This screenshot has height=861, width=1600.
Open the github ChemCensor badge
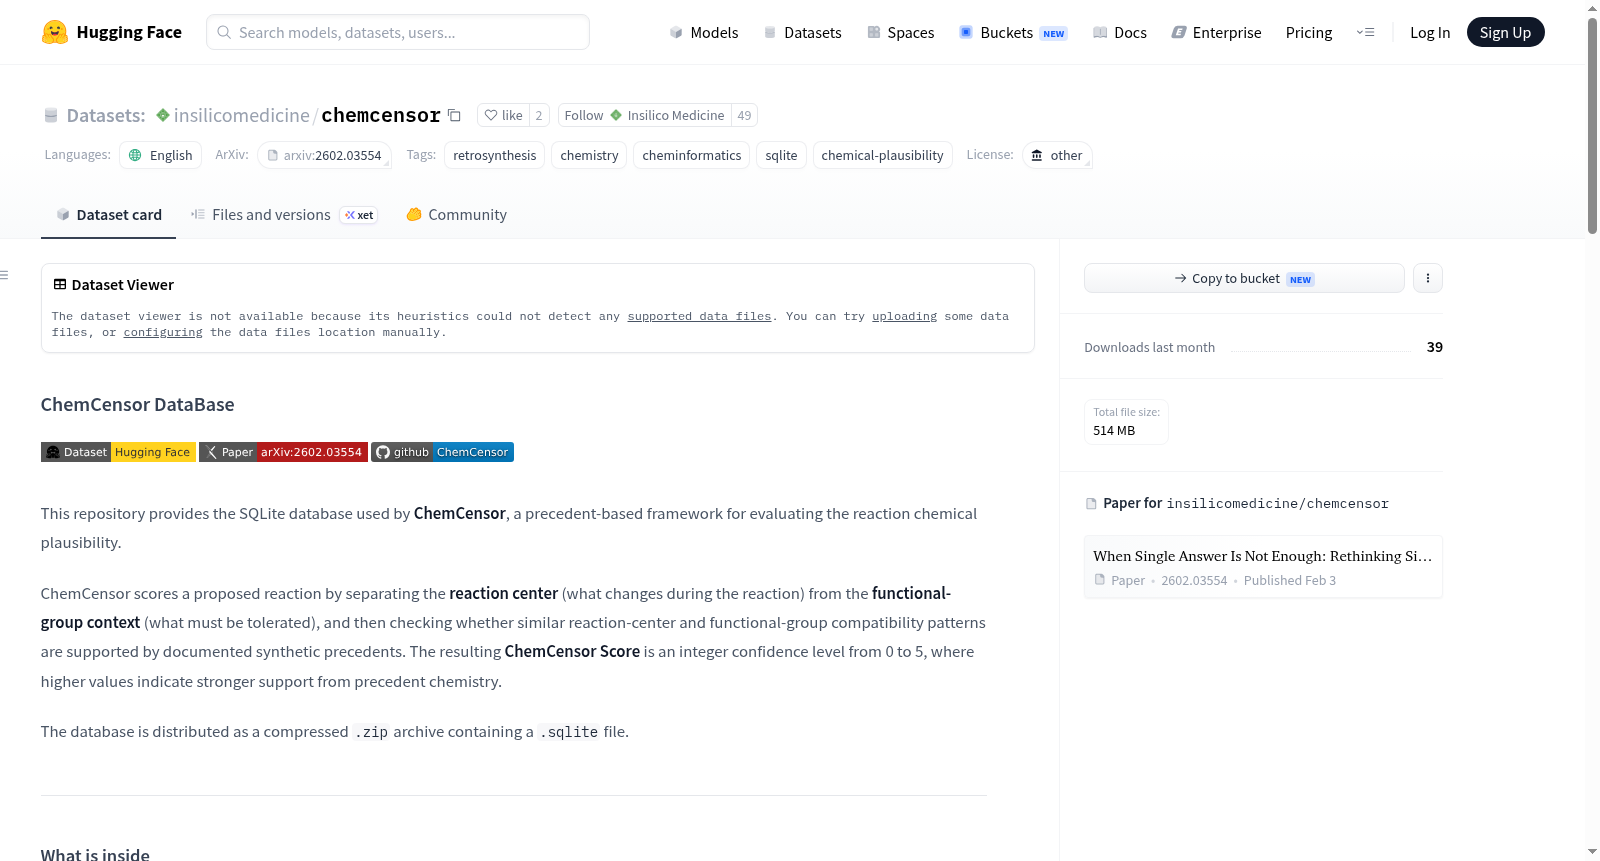[x=442, y=452]
